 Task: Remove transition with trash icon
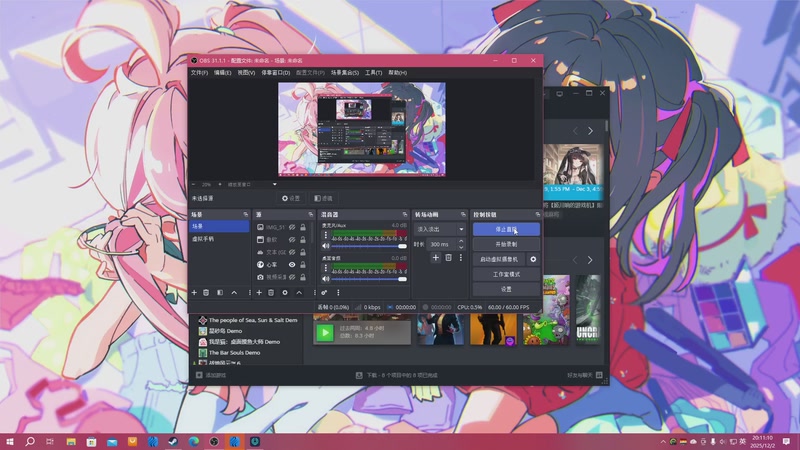click(x=448, y=258)
